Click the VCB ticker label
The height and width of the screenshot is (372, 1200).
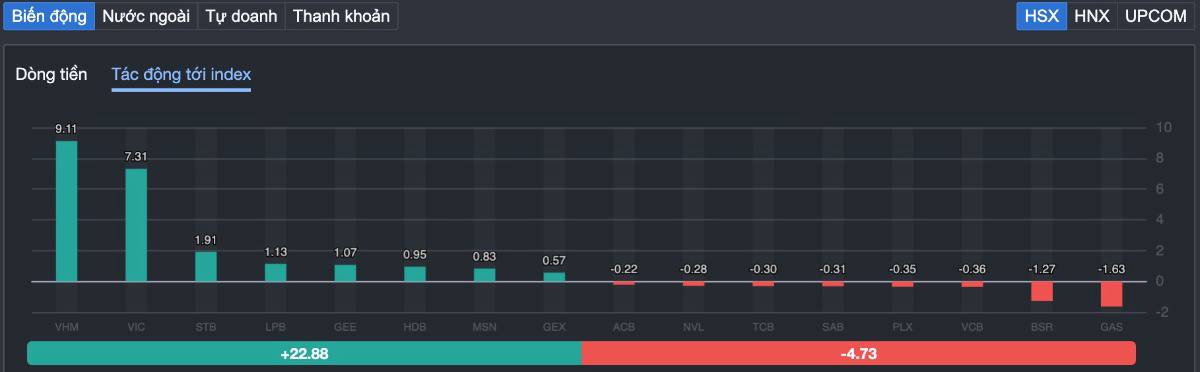click(x=972, y=327)
